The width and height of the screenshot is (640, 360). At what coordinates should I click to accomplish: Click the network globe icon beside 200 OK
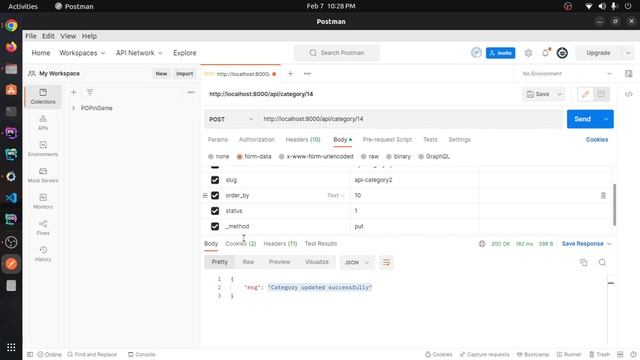pos(482,244)
